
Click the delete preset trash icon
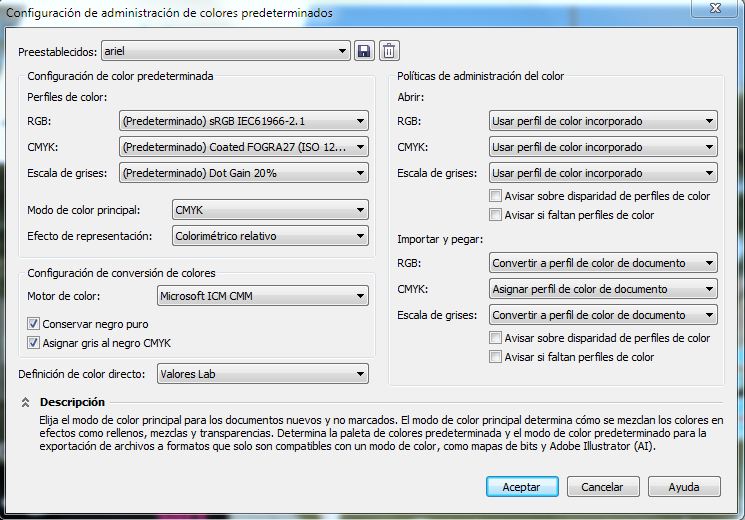point(389,51)
